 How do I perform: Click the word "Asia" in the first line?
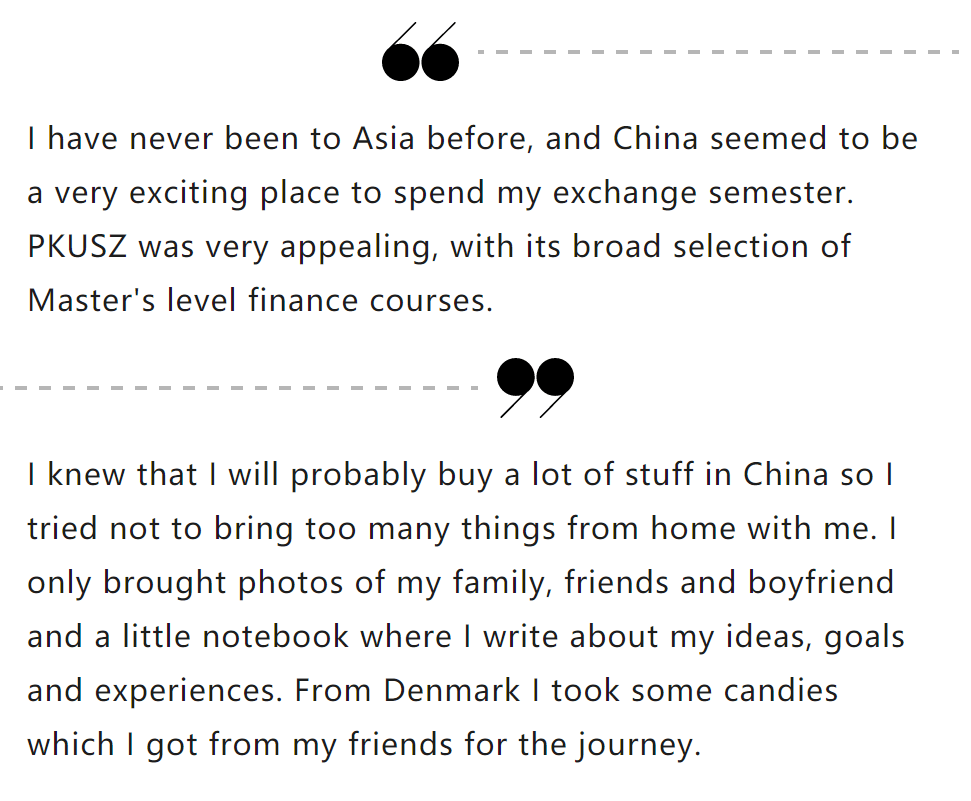click(385, 139)
